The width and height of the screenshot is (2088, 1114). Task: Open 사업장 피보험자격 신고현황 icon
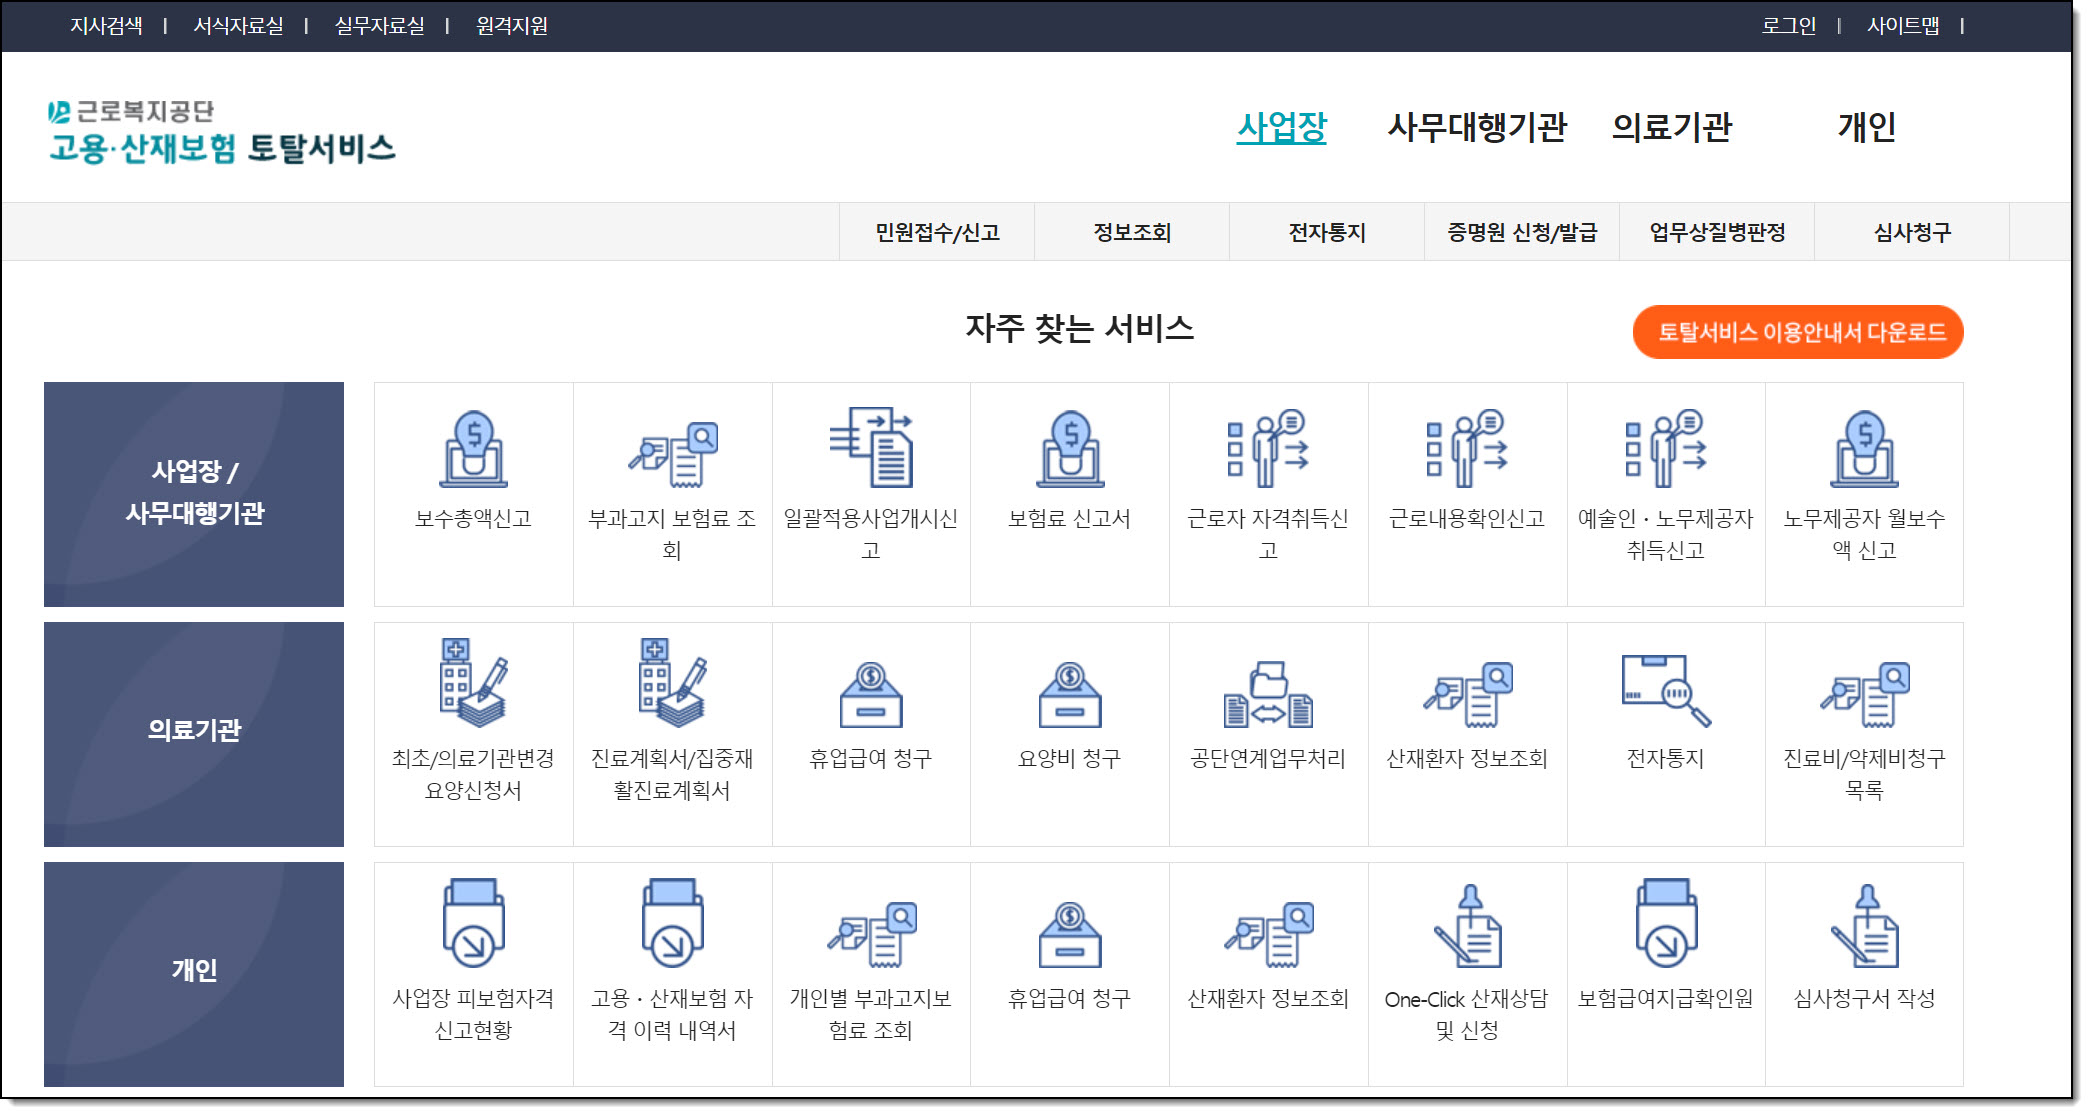click(473, 923)
